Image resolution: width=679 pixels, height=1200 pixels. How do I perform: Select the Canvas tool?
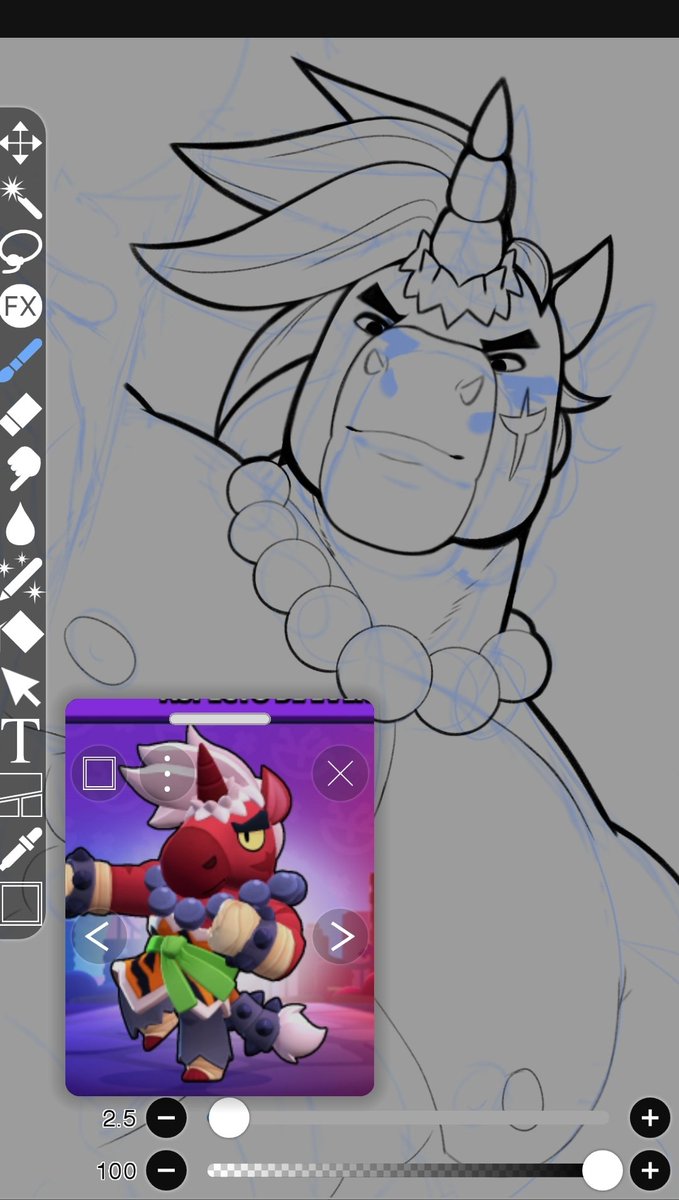click(x=20, y=903)
